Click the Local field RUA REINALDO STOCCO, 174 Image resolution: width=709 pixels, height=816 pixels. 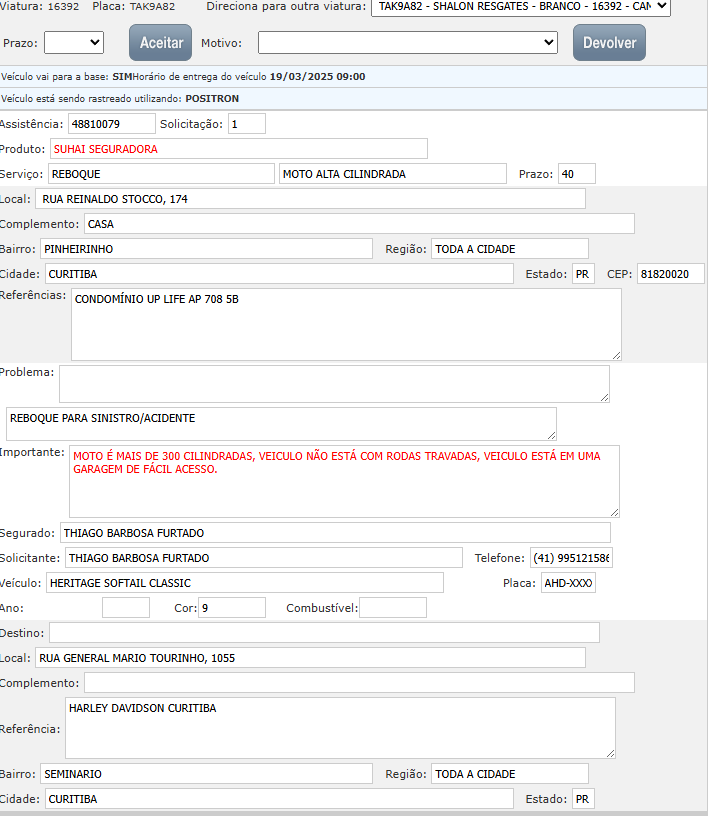tap(310, 199)
